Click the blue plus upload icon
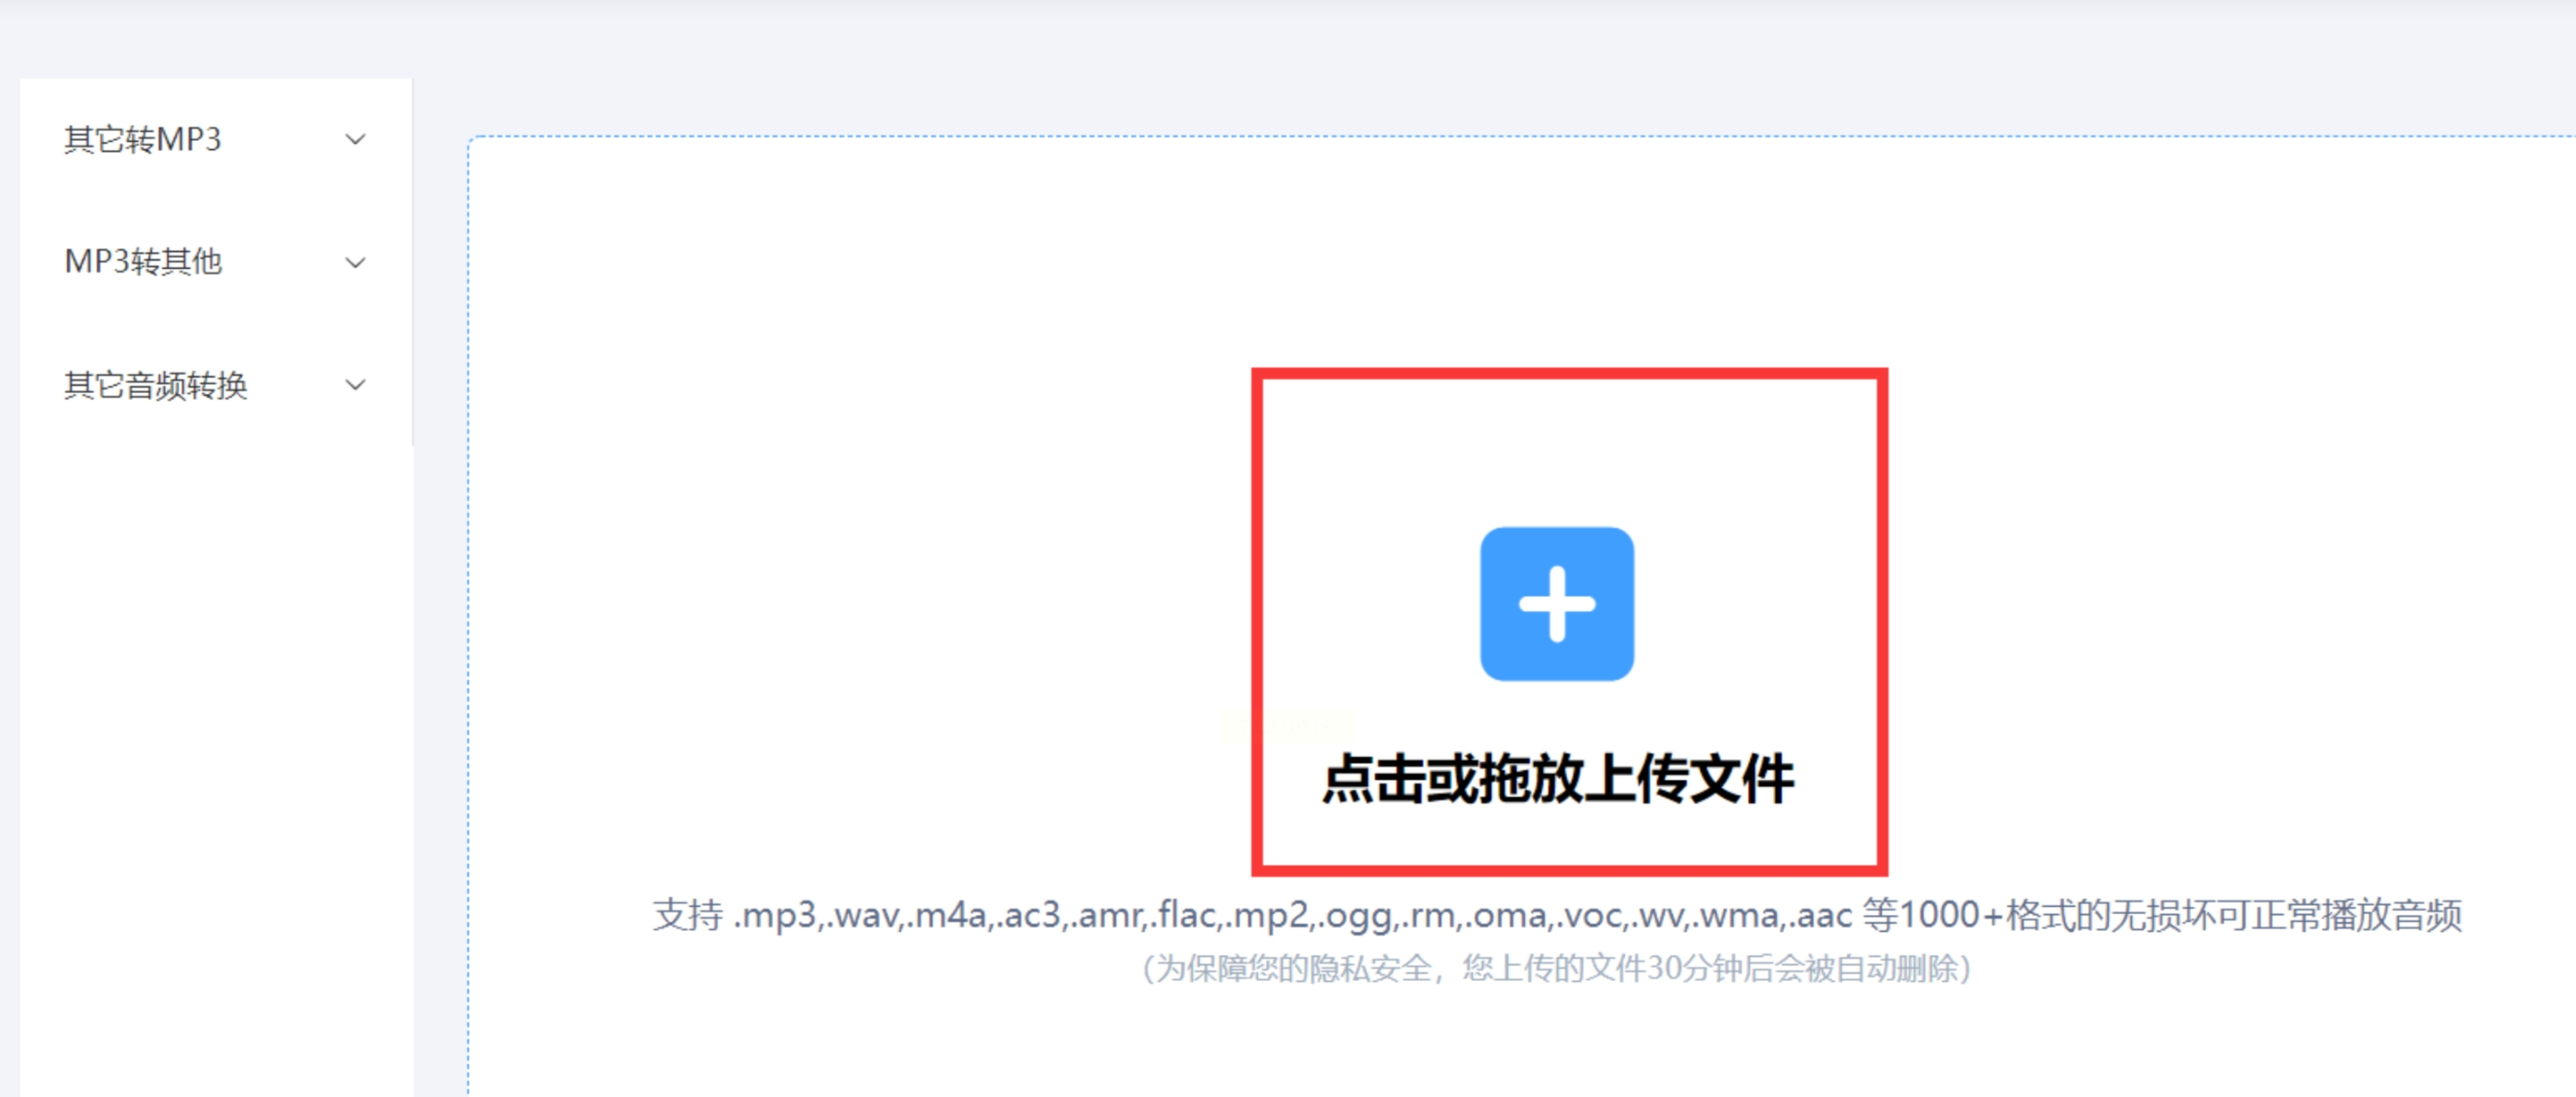 click(1557, 604)
